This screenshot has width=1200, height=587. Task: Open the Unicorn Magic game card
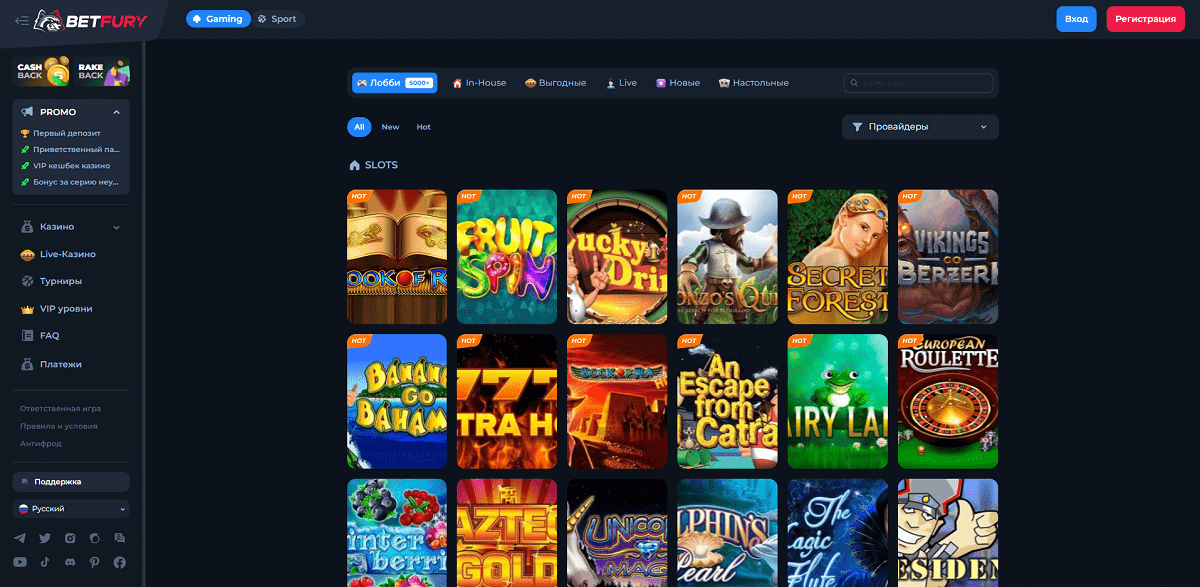pyautogui.click(x=617, y=533)
